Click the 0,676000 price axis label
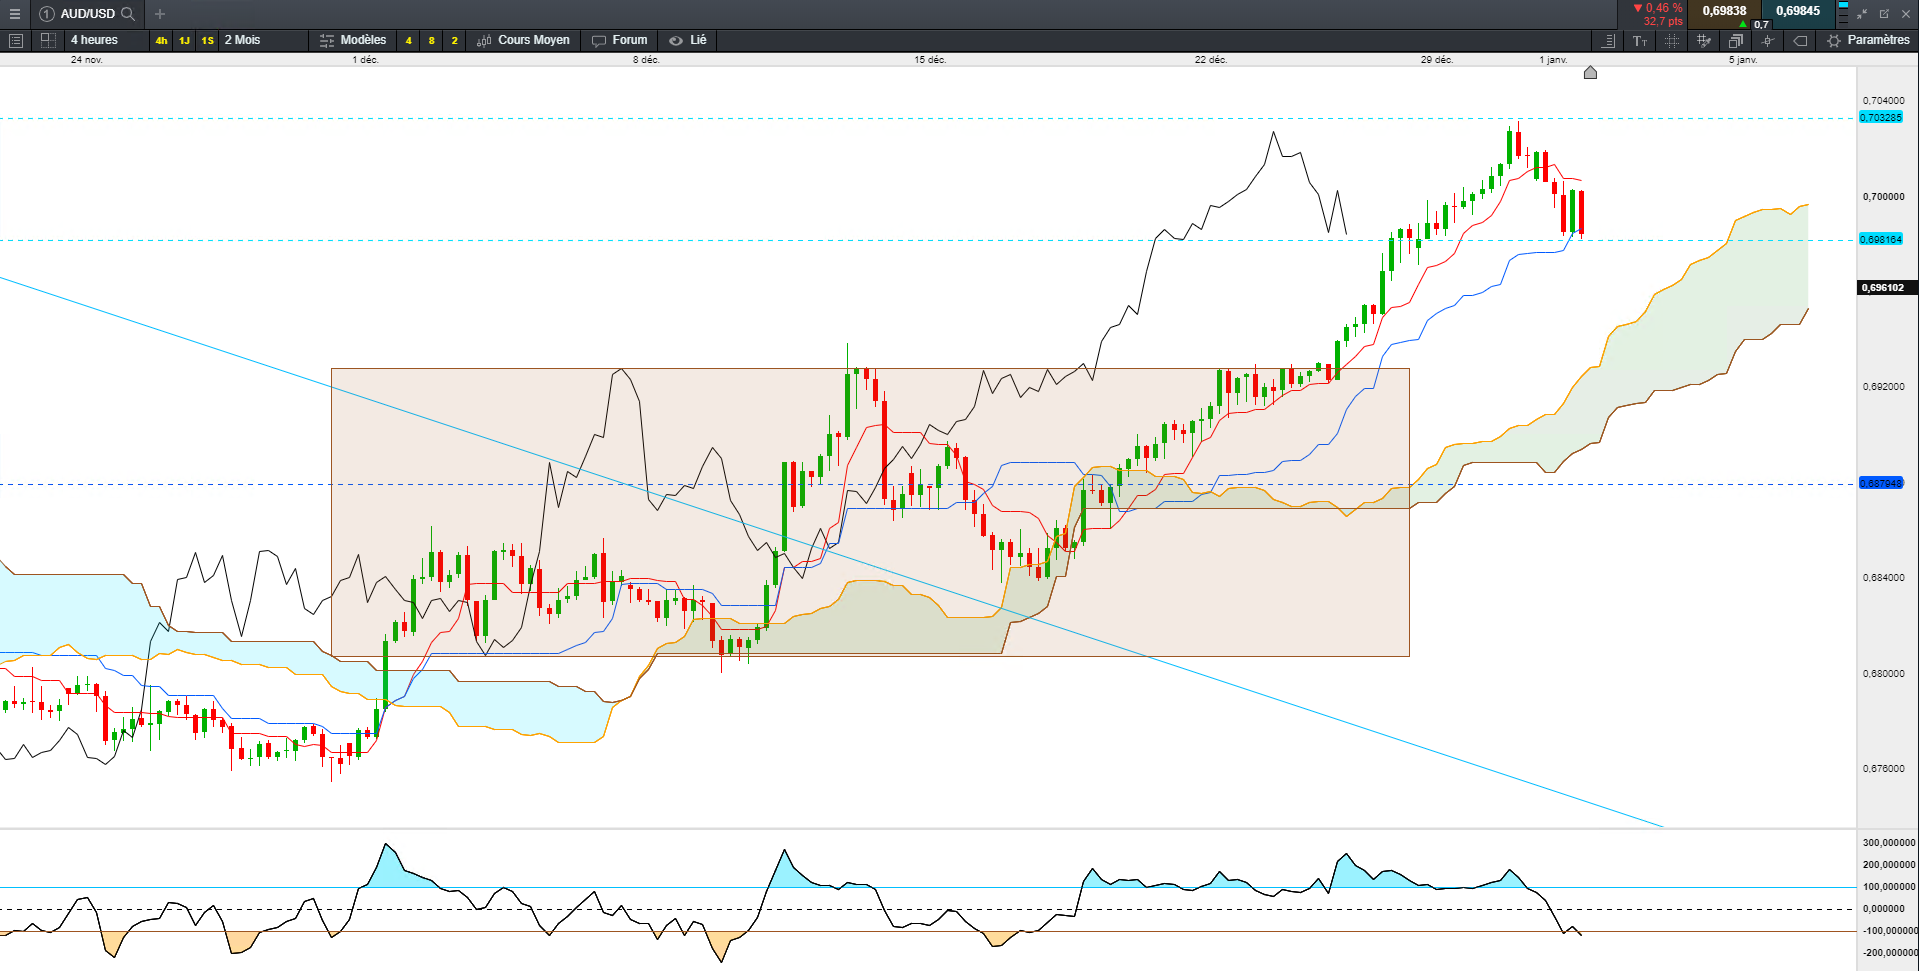Screen dimensions: 1919x971 pos(1884,769)
